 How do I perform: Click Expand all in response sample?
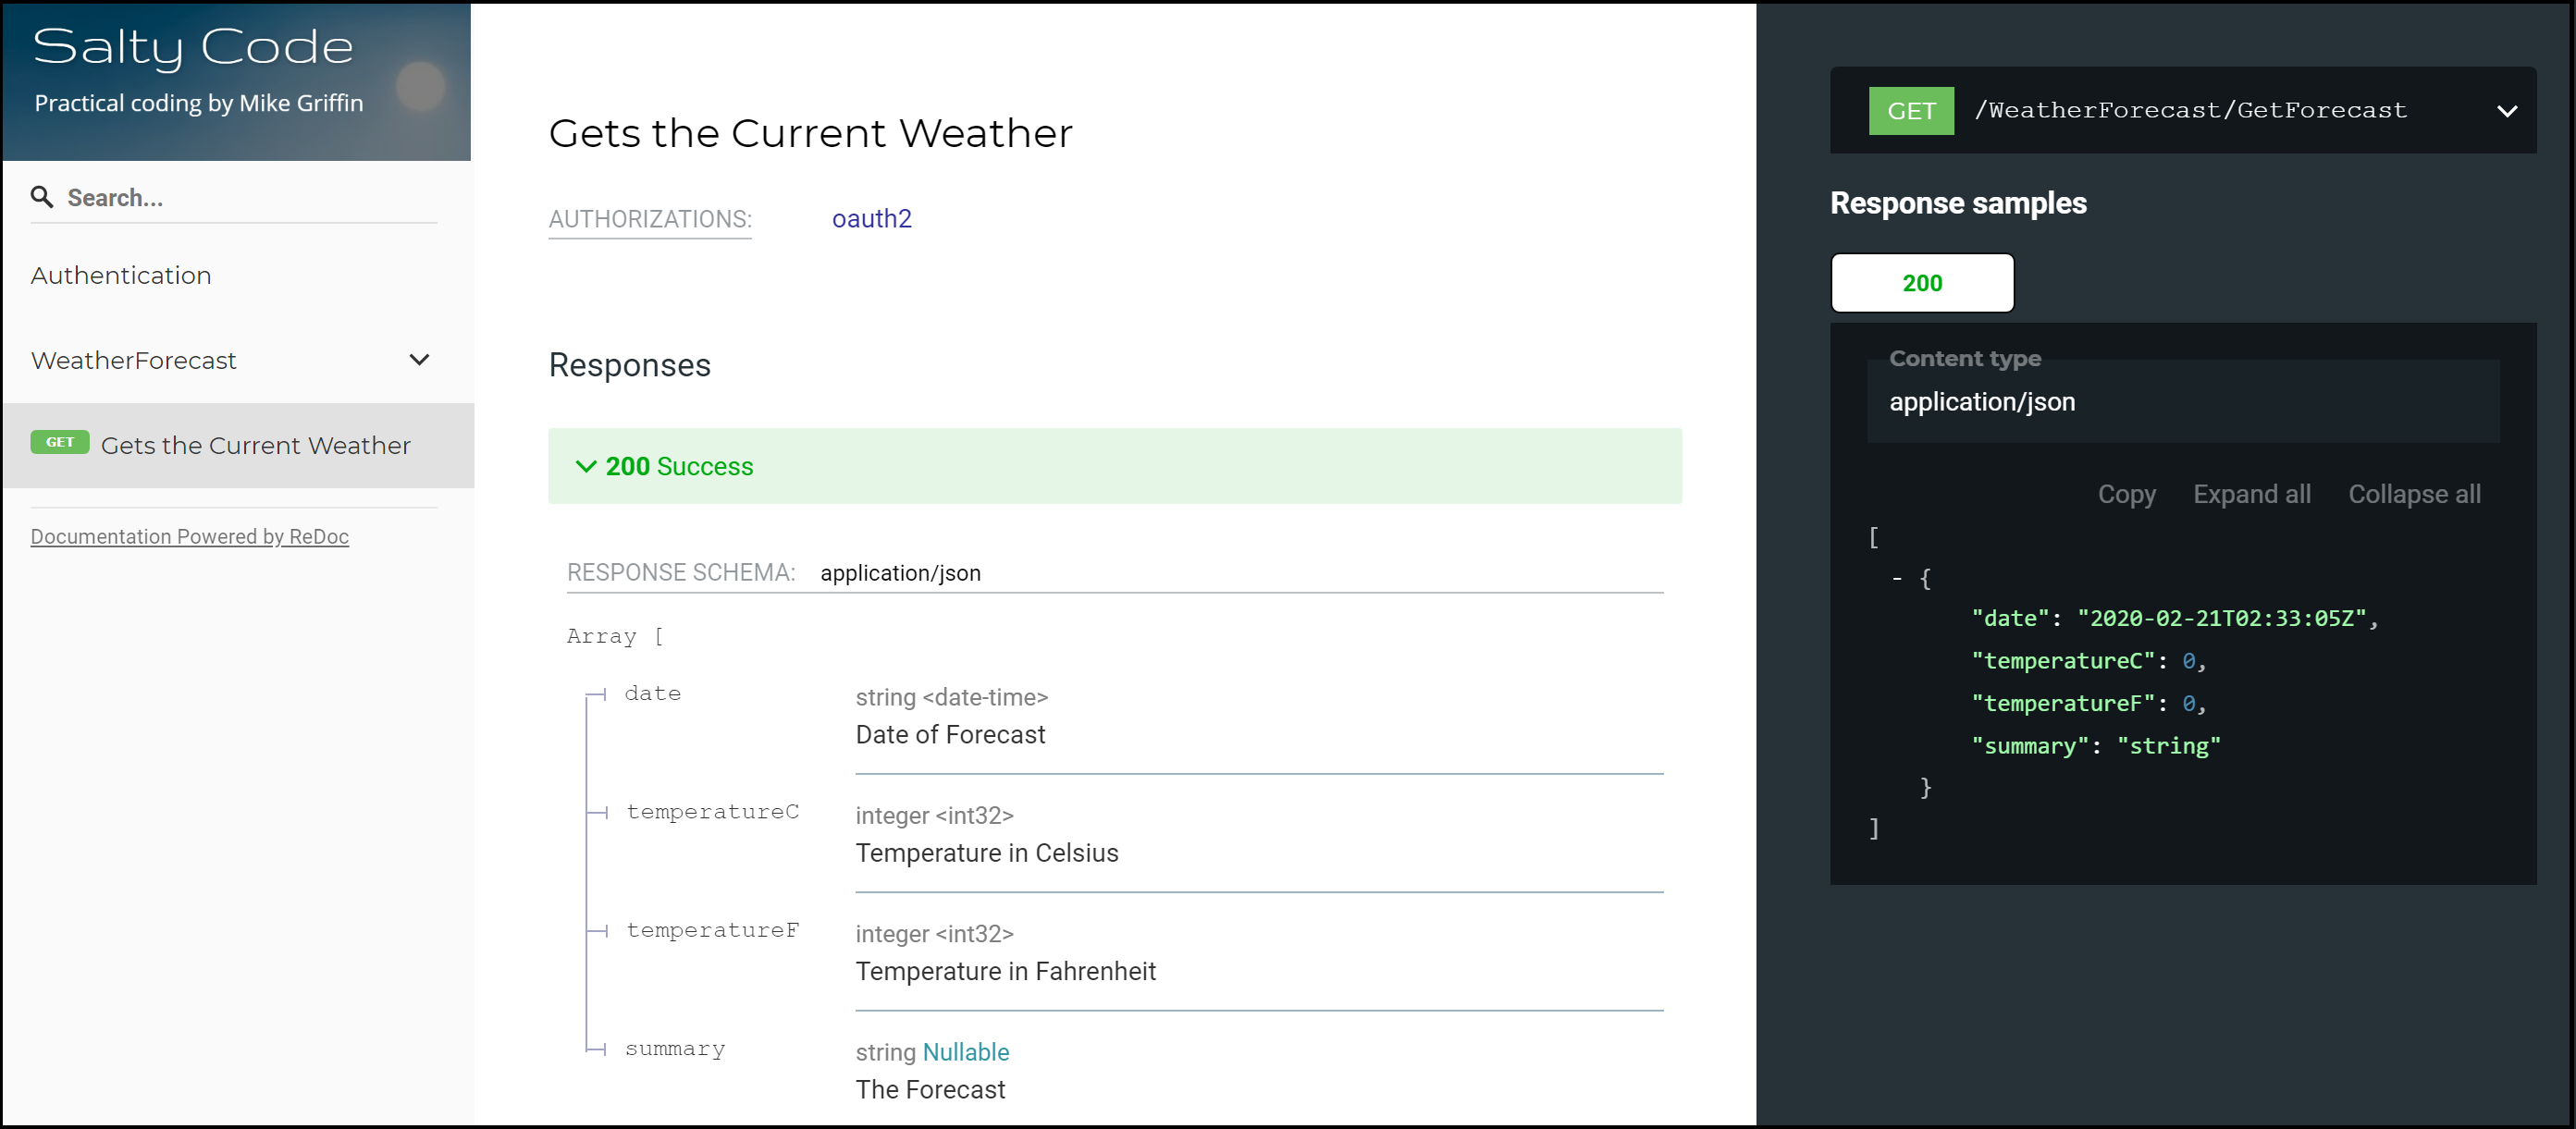[x=2250, y=494]
